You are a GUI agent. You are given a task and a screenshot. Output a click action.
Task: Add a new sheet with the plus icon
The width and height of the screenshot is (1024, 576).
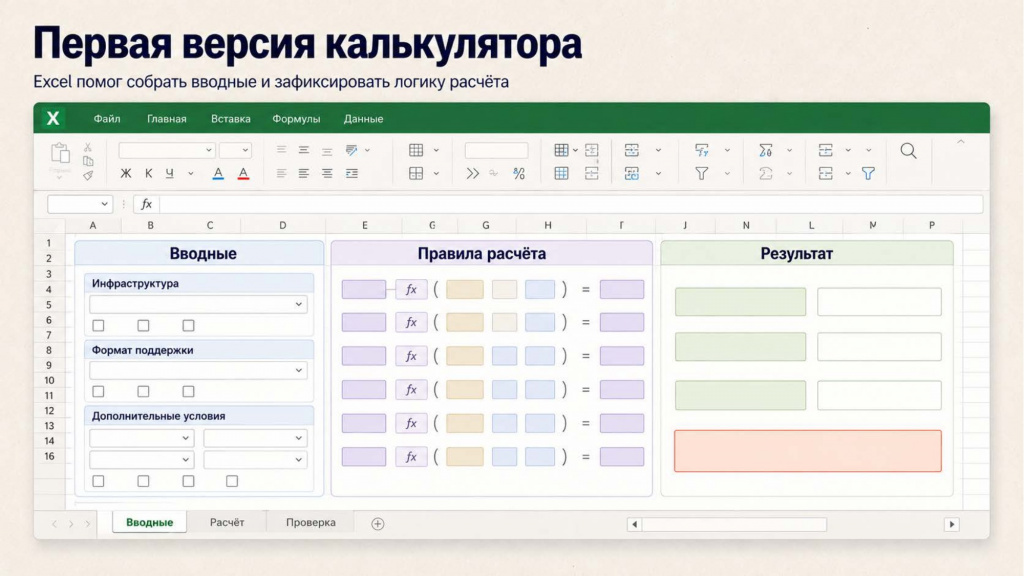pyautogui.click(x=377, y=524)
